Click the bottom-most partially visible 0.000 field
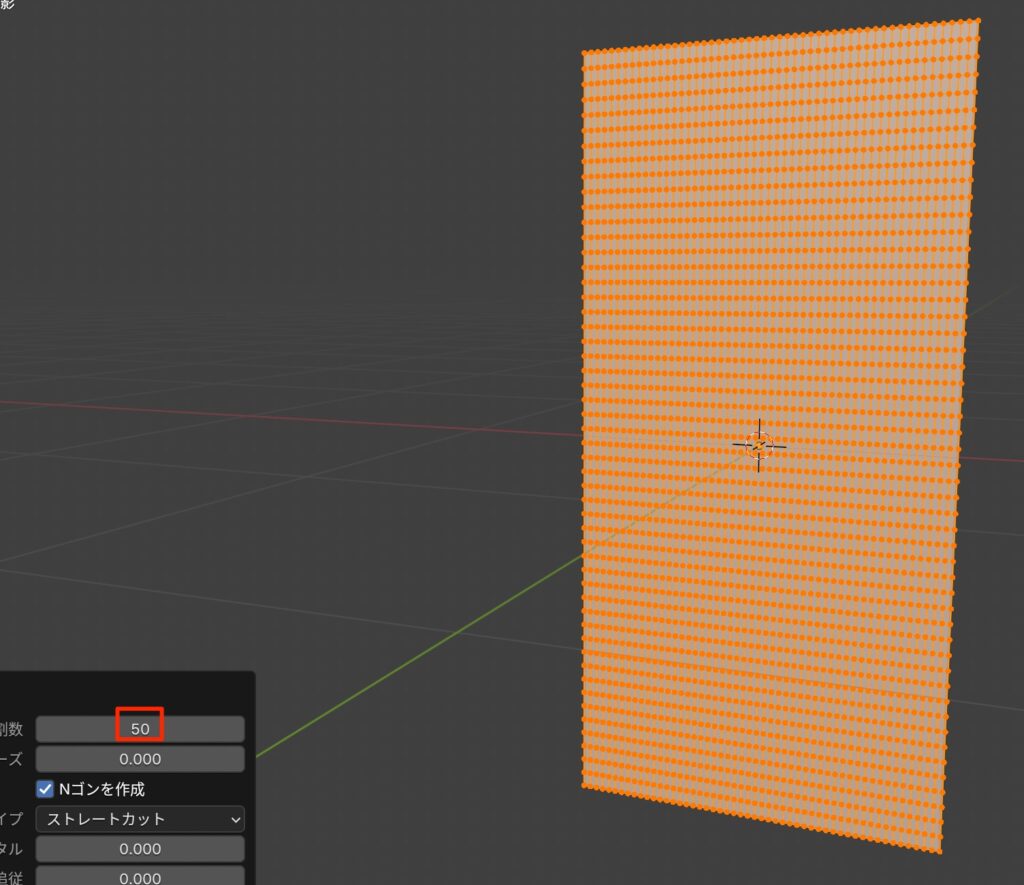 [139, 877]
